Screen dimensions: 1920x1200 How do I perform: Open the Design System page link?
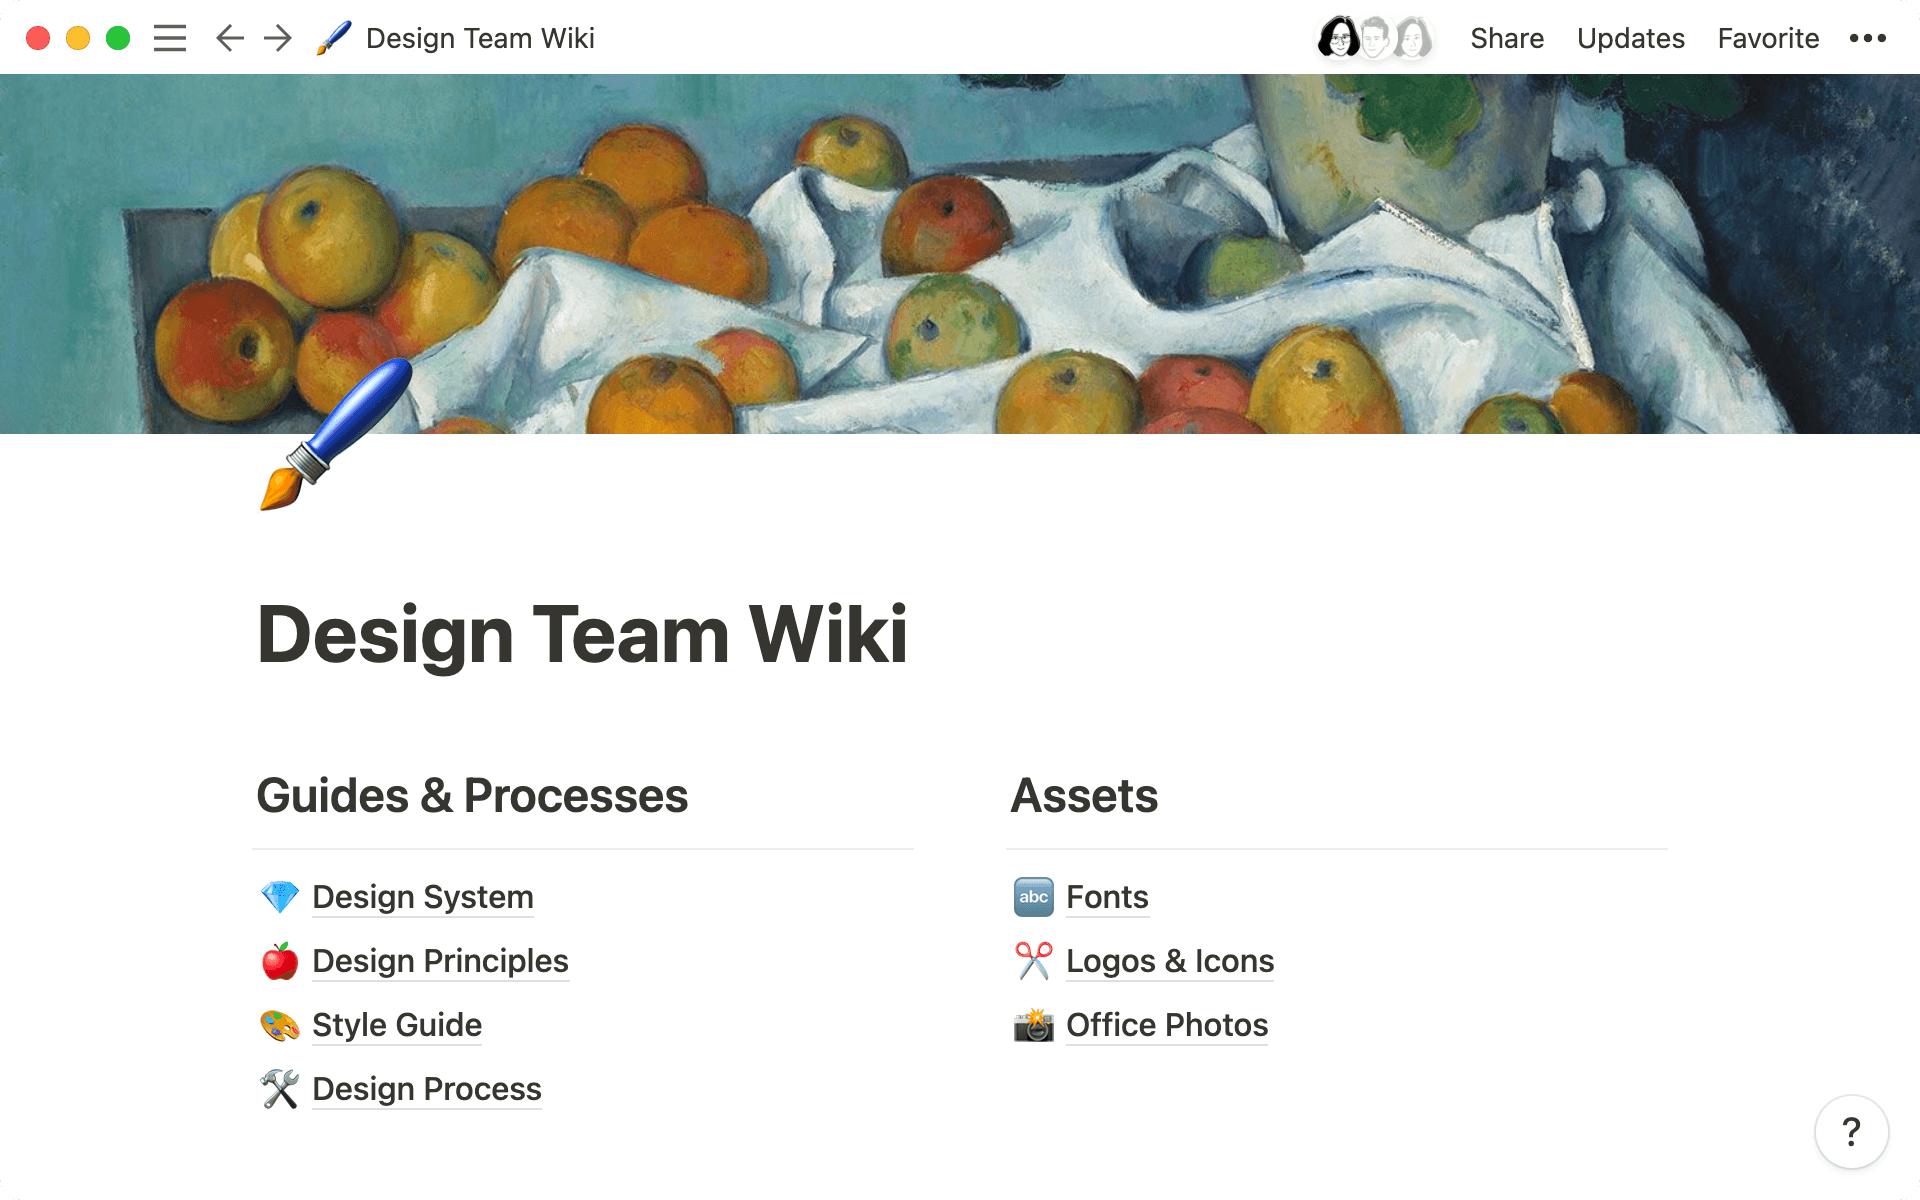coord(422,897)
